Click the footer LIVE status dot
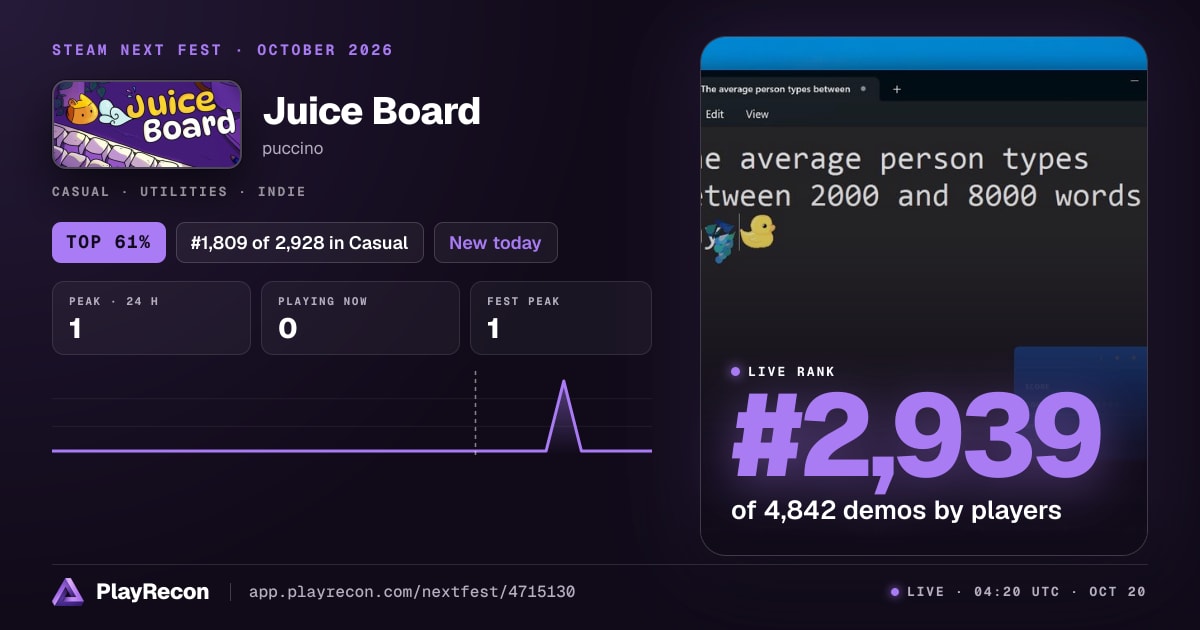Image resolution: width=1200 pixels, height=630 pixels. click(x=895, y=592)
